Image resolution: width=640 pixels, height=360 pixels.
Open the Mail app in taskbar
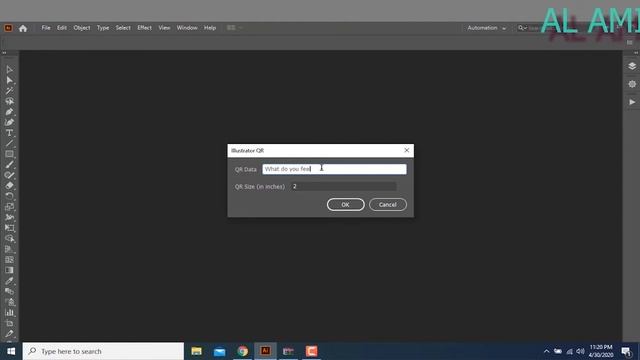coord(220,351)
